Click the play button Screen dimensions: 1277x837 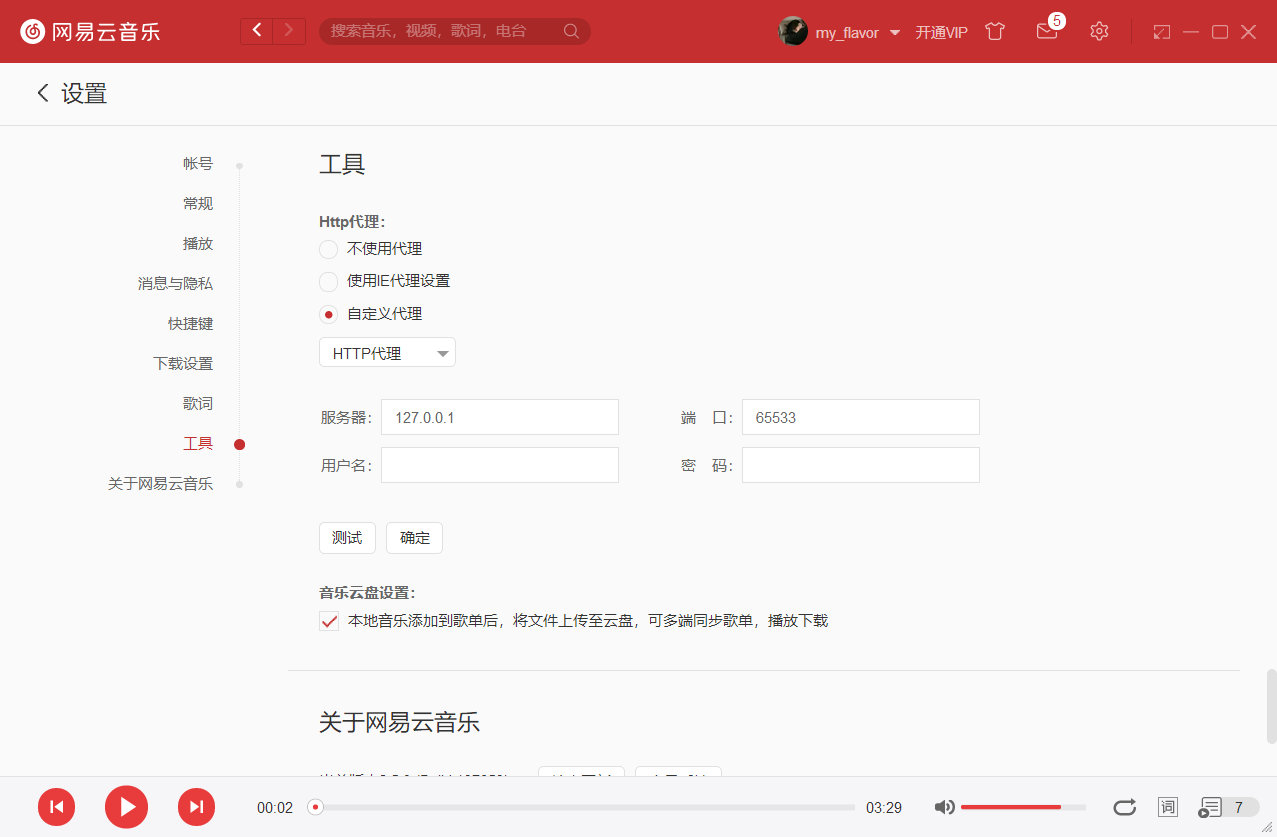[126, 807]
